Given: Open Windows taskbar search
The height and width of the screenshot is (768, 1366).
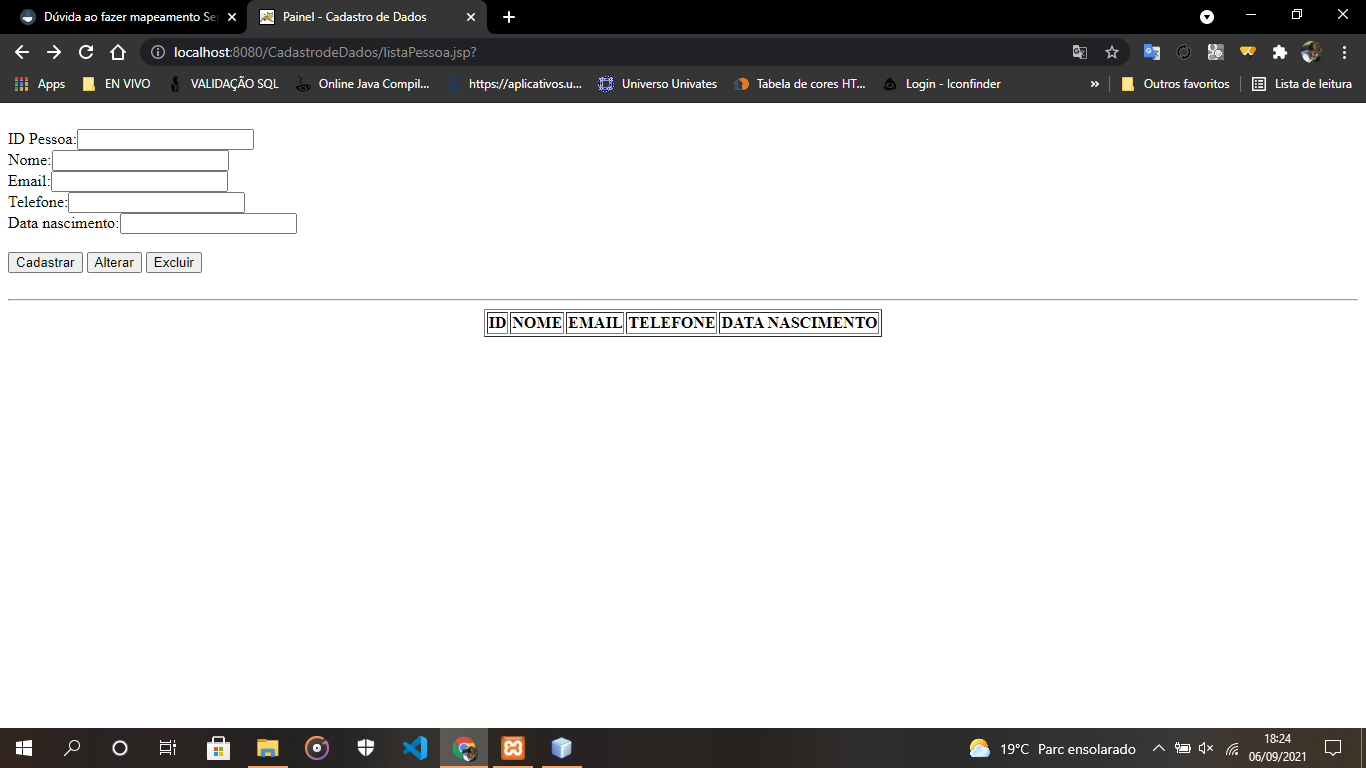Looking at the screenshot, I should (x=72, y=748).
